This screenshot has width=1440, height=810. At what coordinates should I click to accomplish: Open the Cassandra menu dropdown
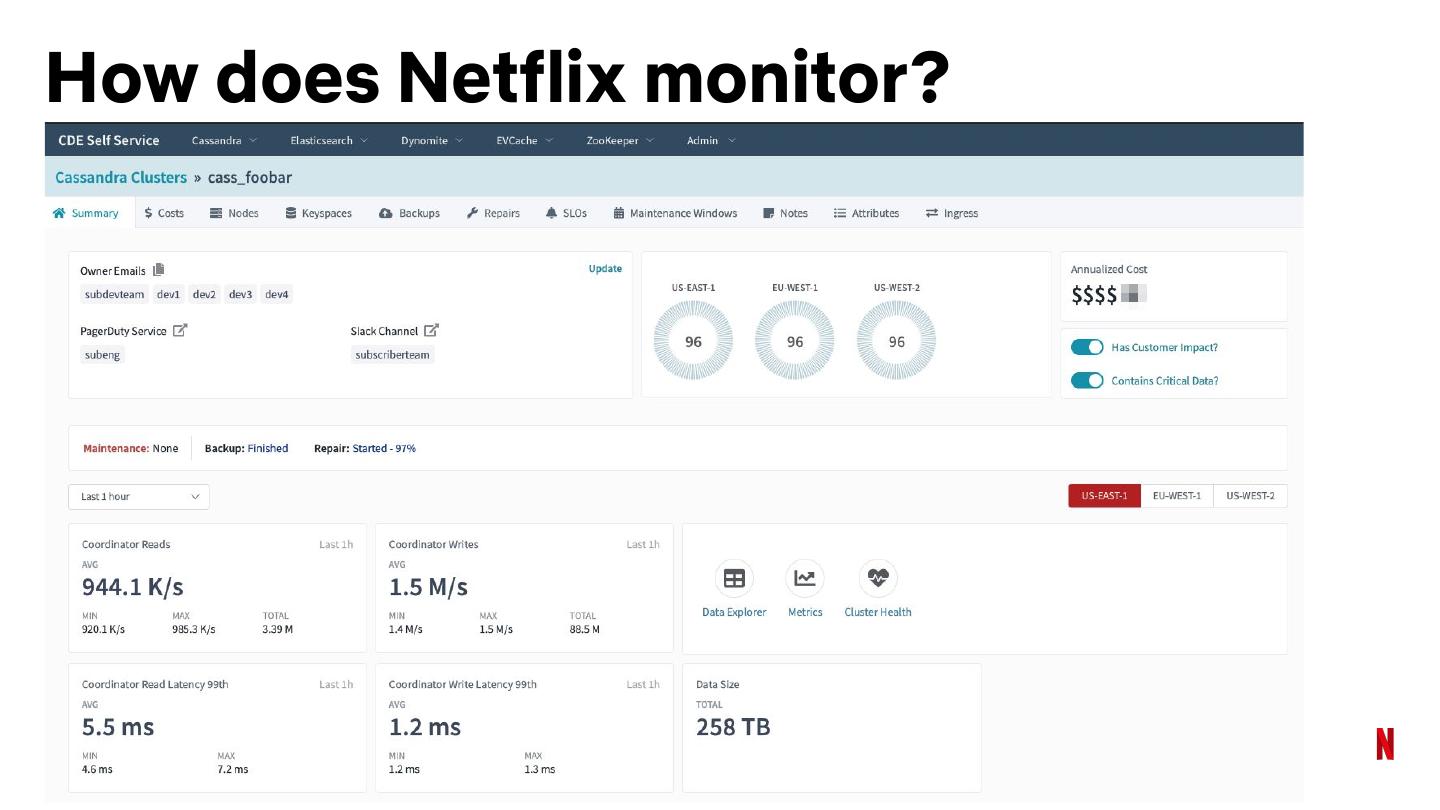pyautogui.click(x=224, y=141)
